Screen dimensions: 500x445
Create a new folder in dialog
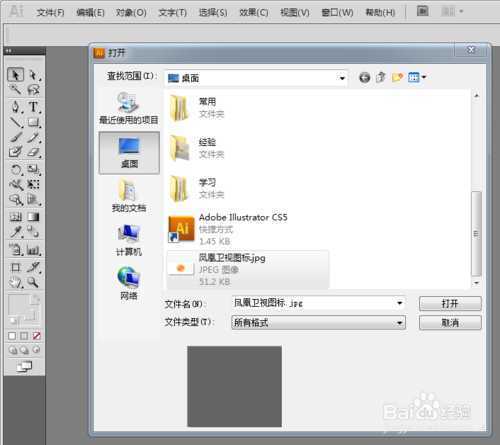(397, 78)
